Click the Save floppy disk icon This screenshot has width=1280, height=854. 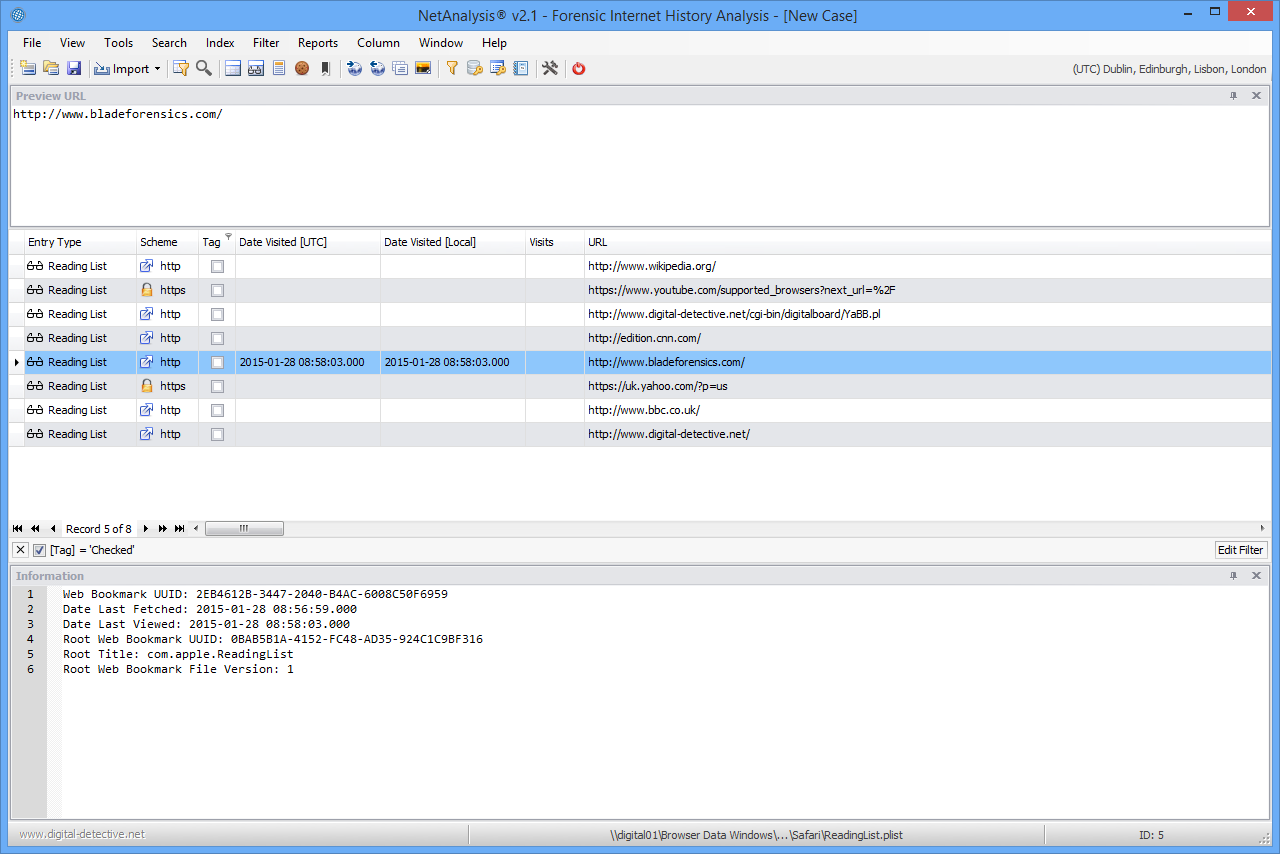(x=74, y=68)
